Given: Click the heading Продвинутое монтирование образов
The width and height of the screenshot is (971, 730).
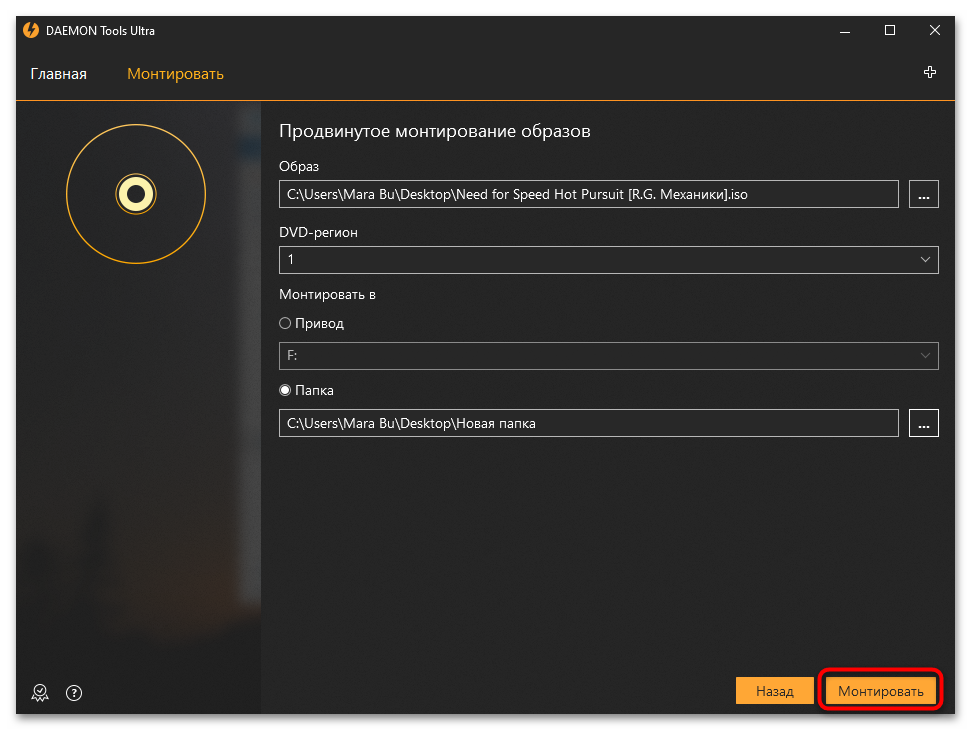Looking at the screenshot, I should (435, 131).
